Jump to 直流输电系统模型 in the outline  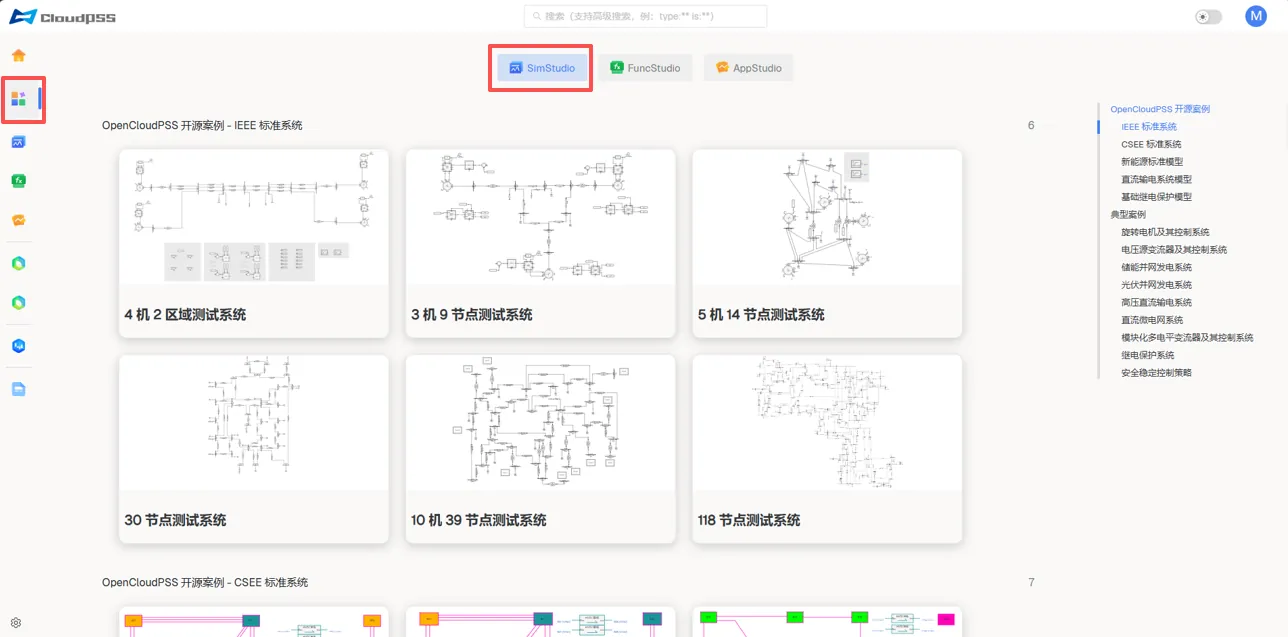tap(1156, 179)
